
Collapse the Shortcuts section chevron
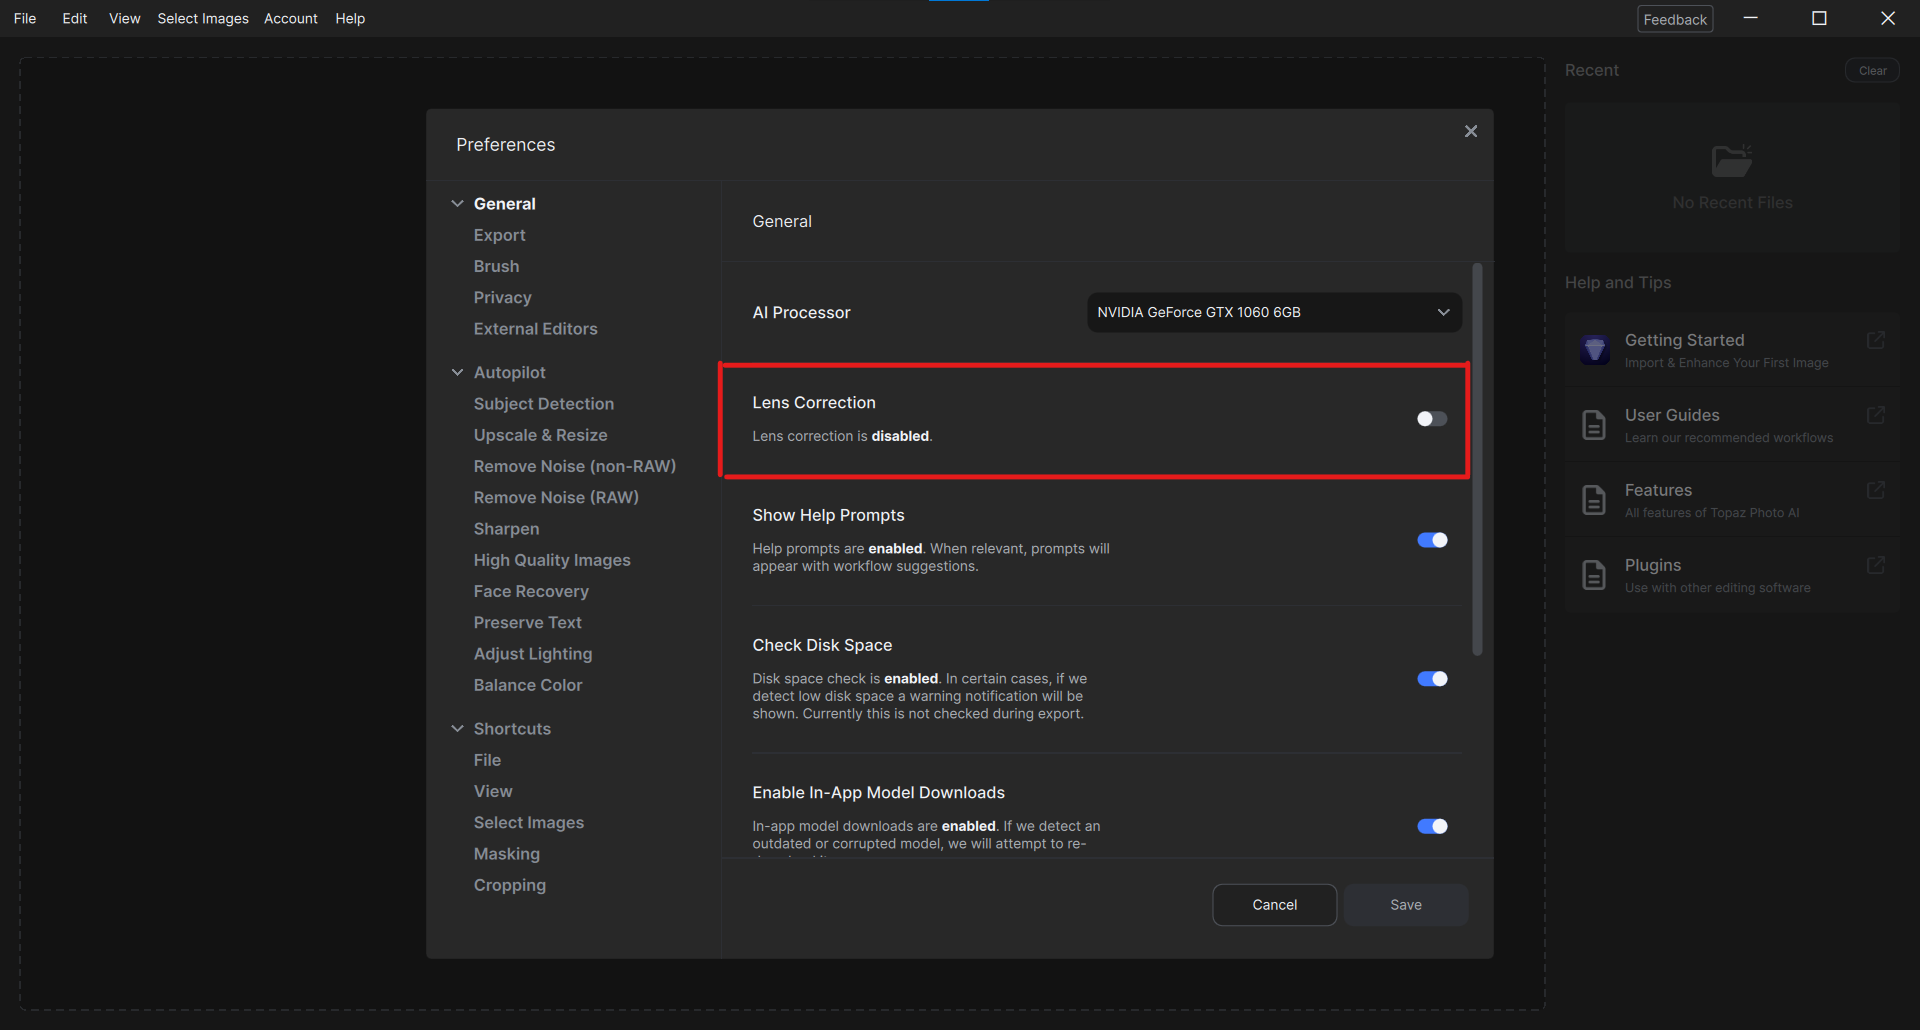click(x=458, y=728)
